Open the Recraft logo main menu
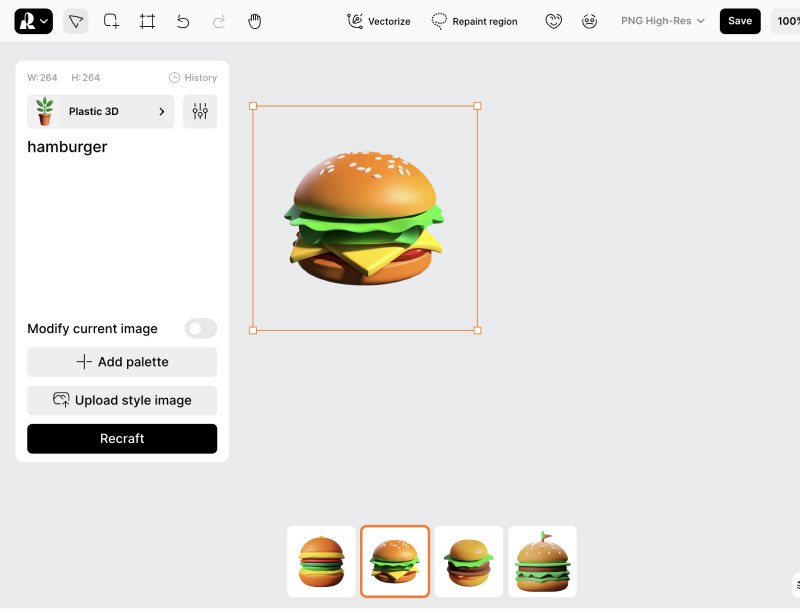 tap(33, 21)
